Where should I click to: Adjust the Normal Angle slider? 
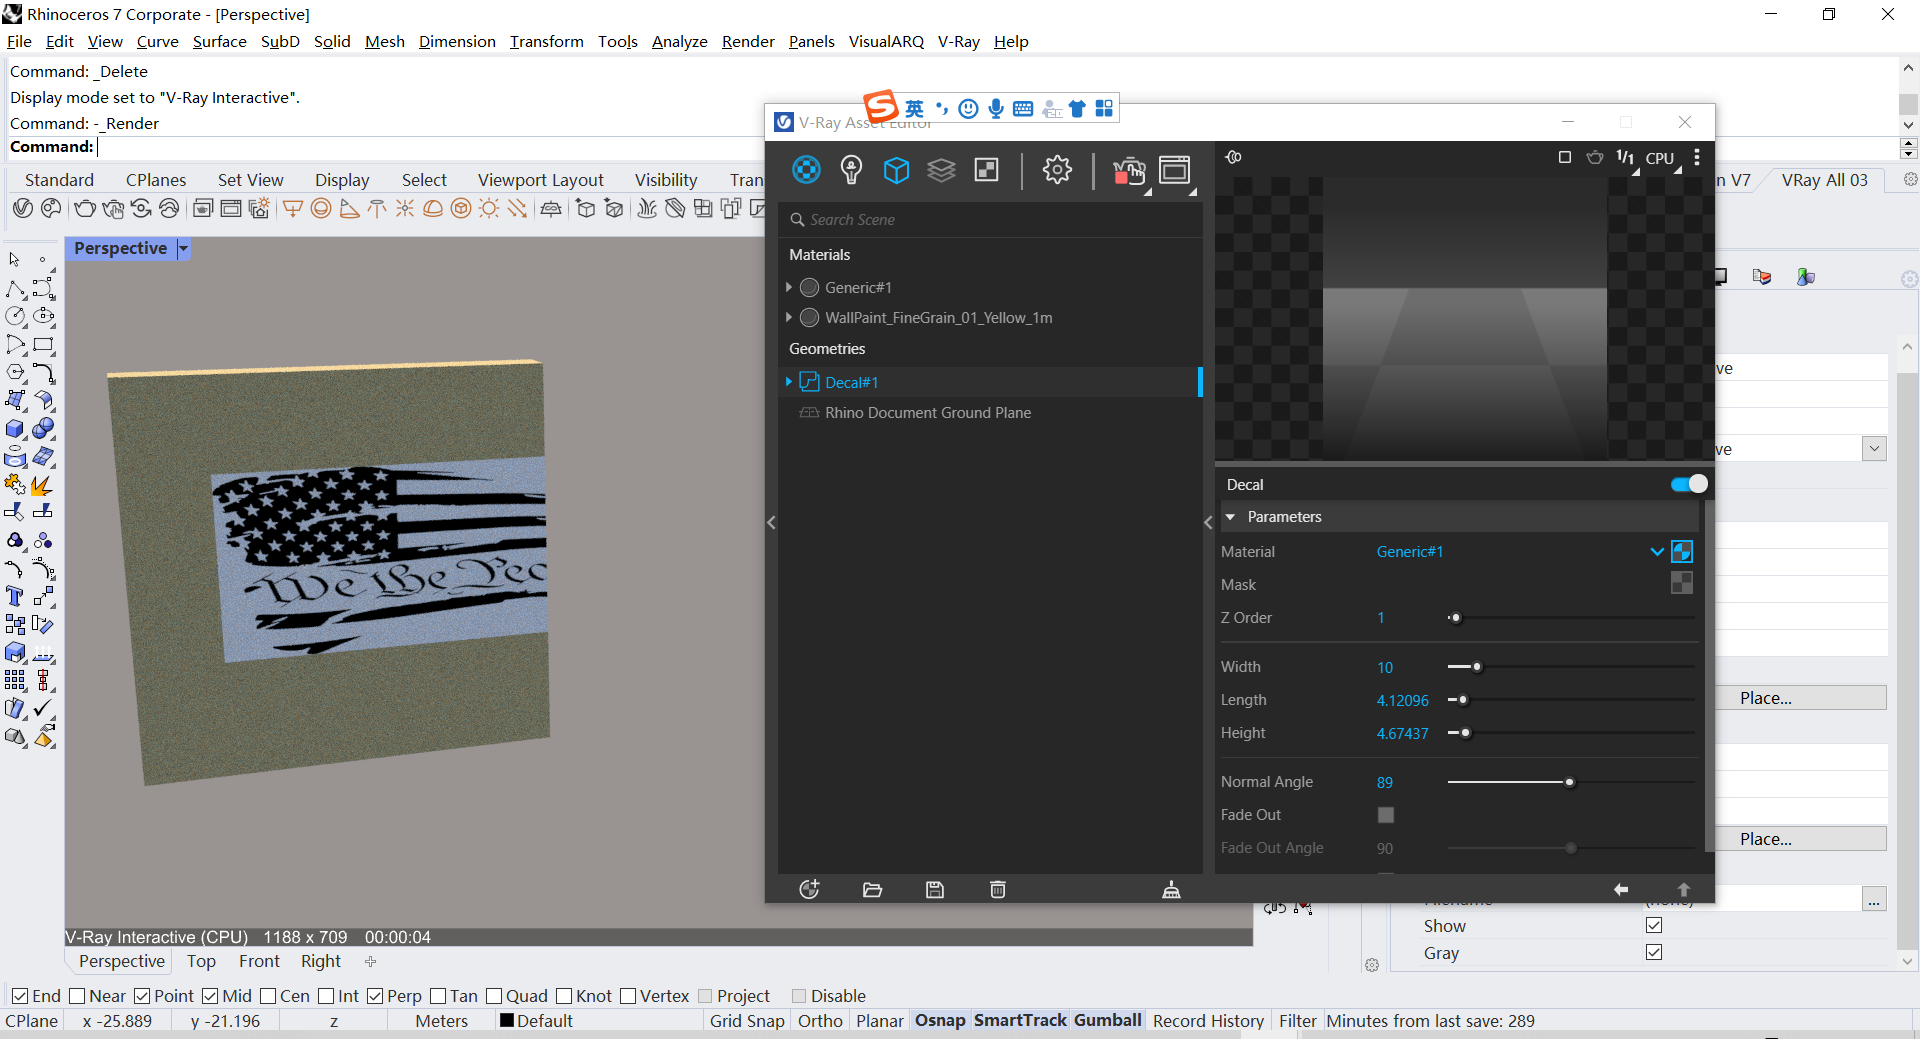pyautogui.click(x=1569, y=782)
